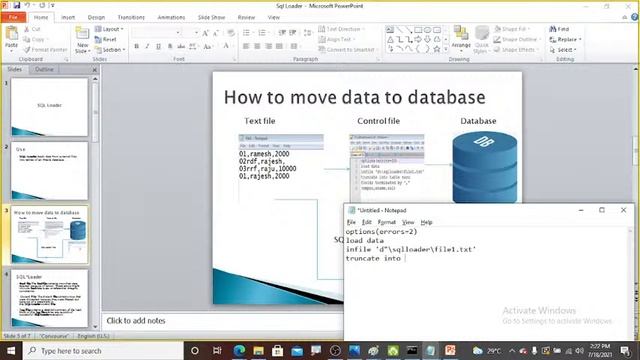The height and width of the screenshot is (360, 640).
Task: Increase font size with grow font icon
Action: 205,33
